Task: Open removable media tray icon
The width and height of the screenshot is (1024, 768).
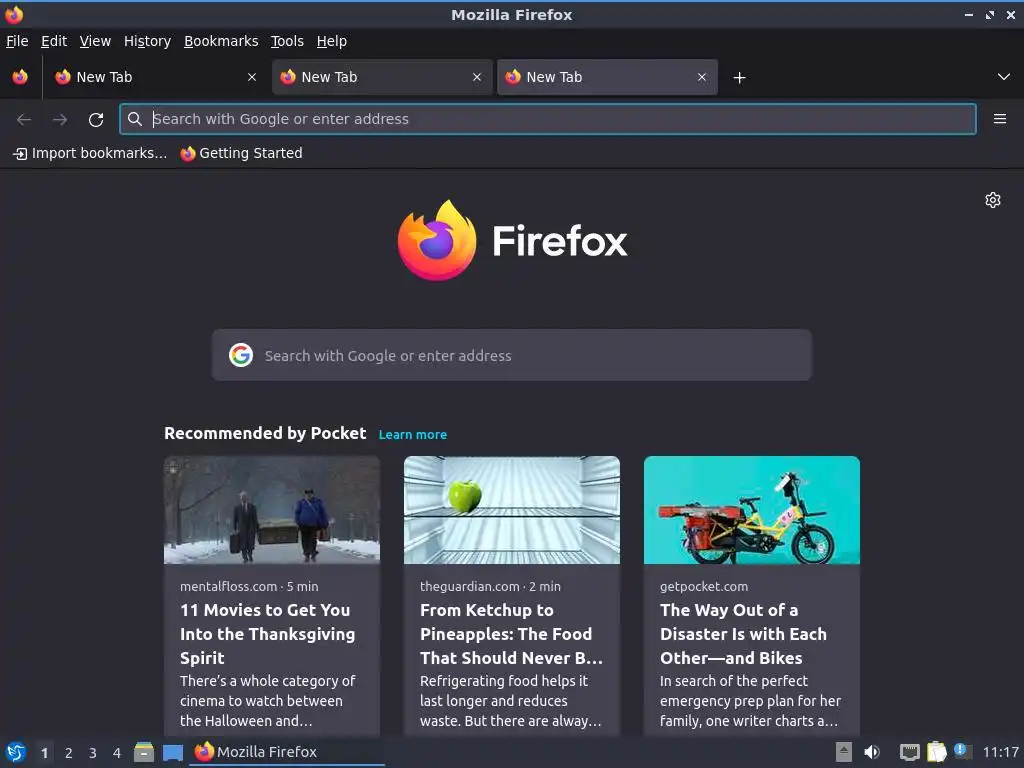Action: pos(844,752)
